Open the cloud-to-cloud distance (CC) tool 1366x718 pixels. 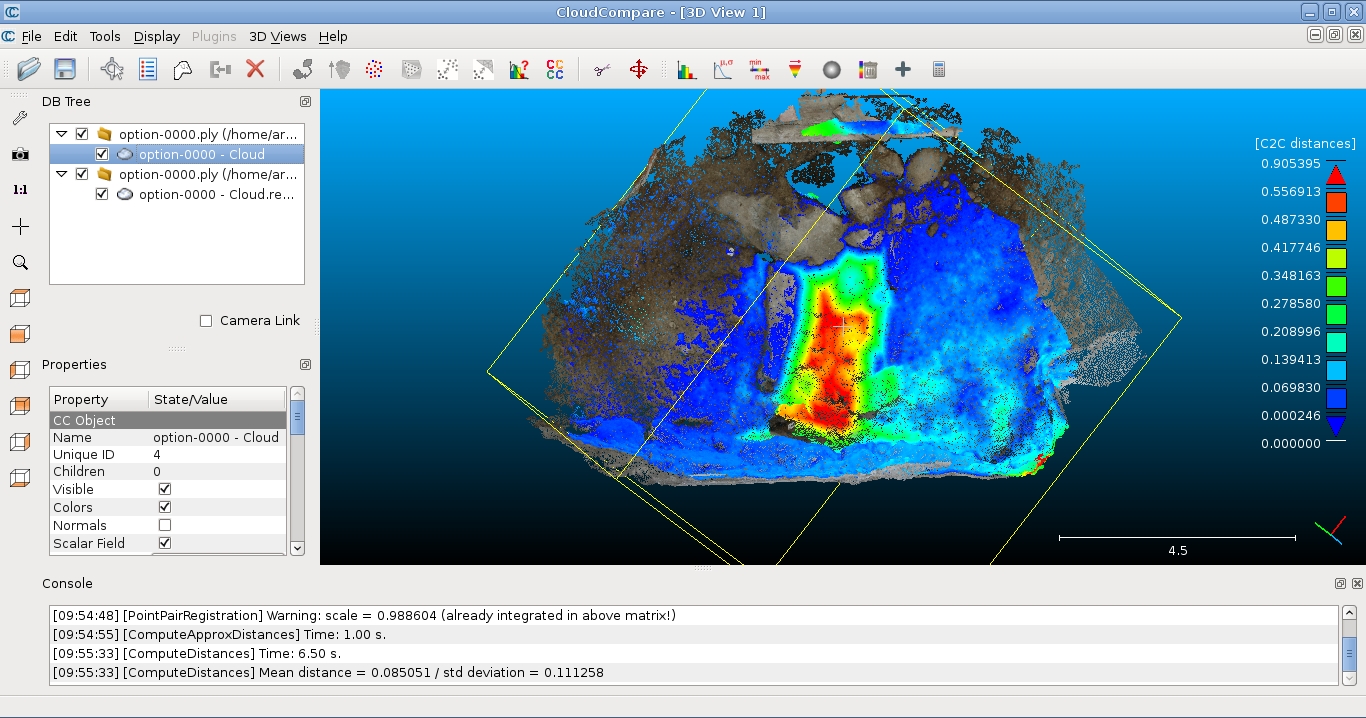click(555, 69)
